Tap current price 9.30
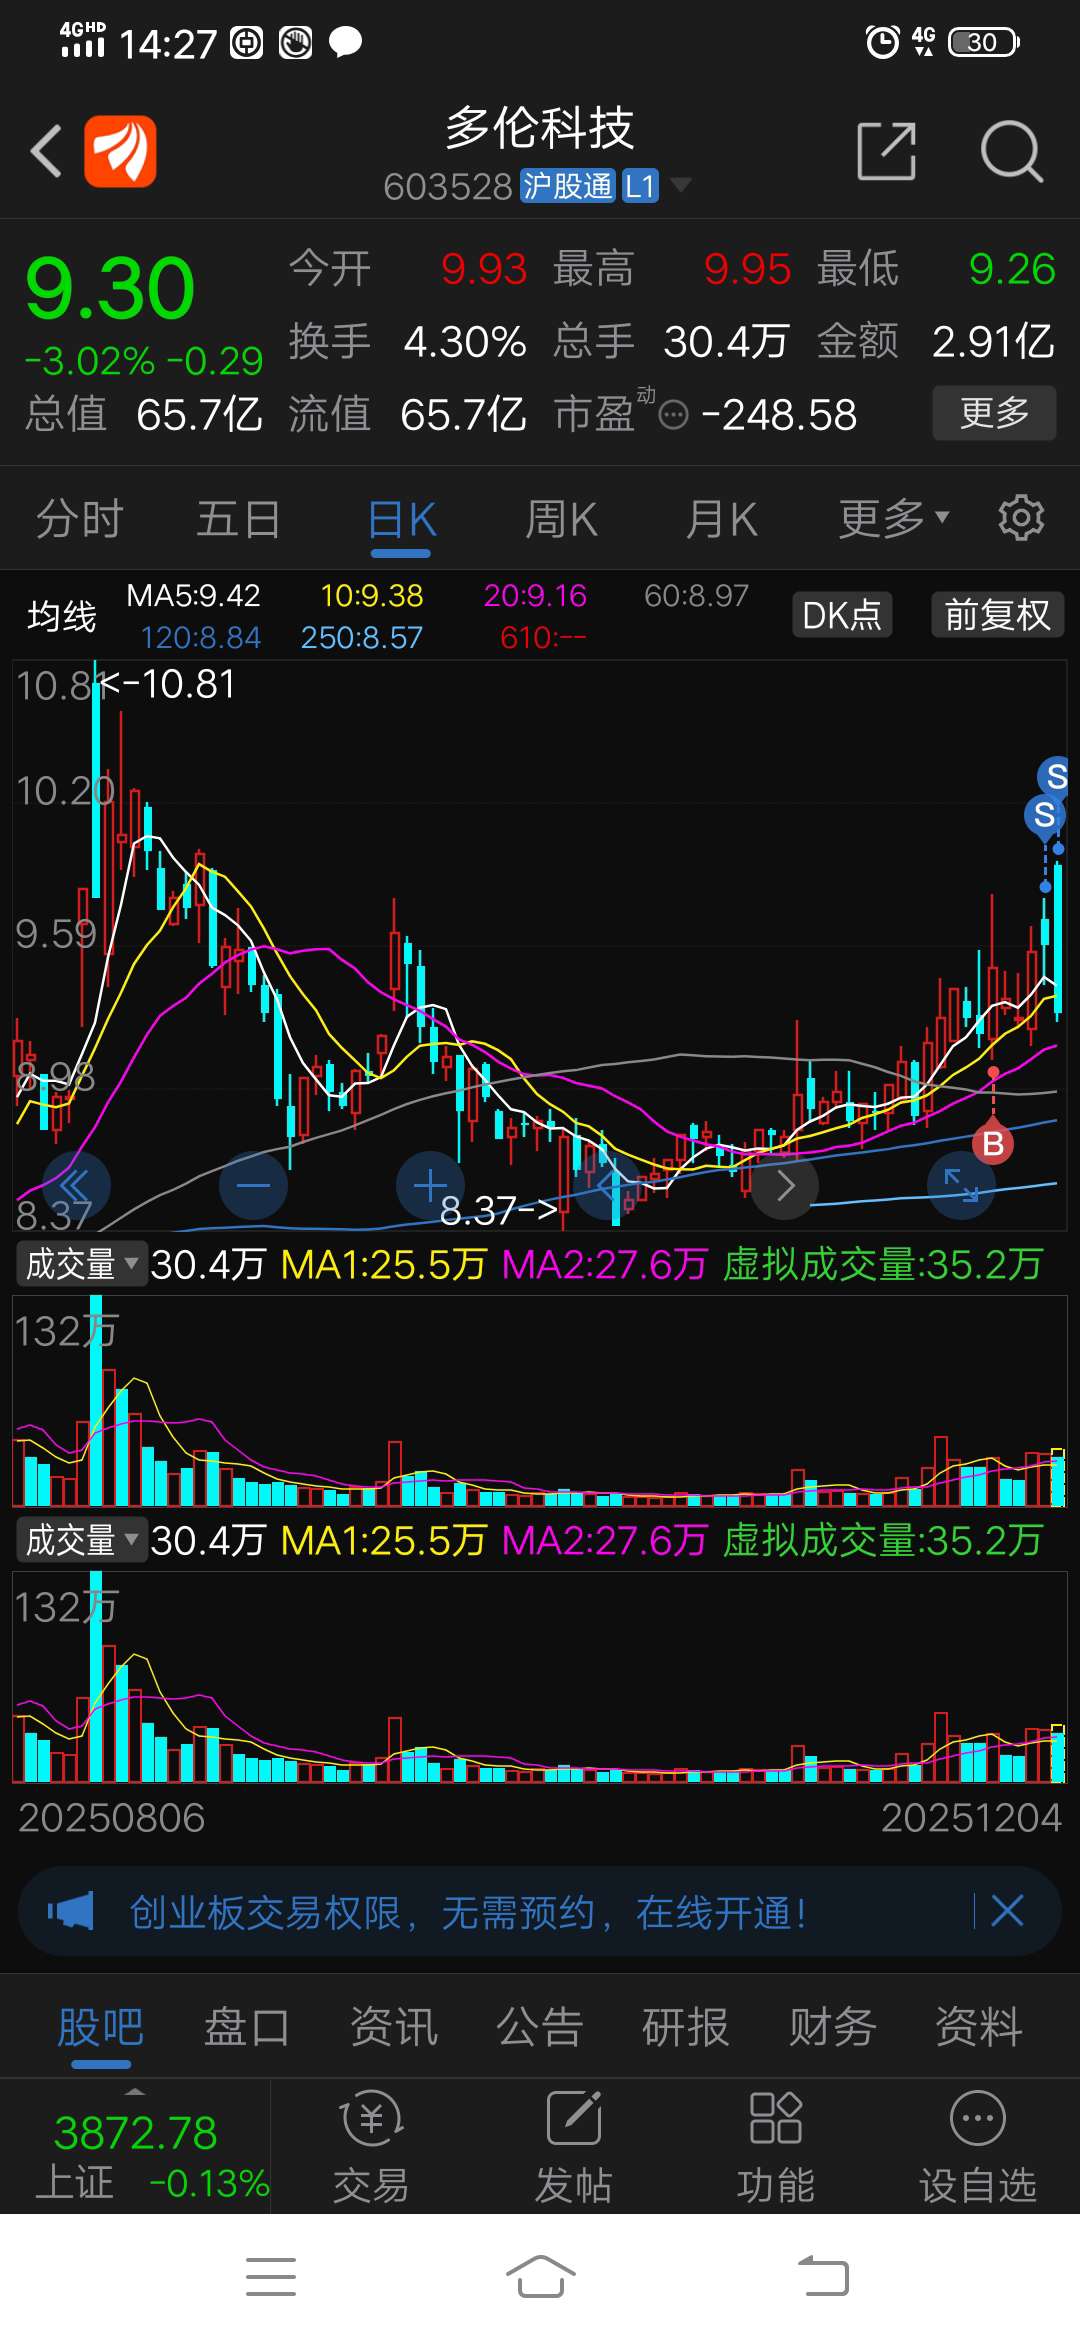1080x2340 pixels. tap(110, 288)
